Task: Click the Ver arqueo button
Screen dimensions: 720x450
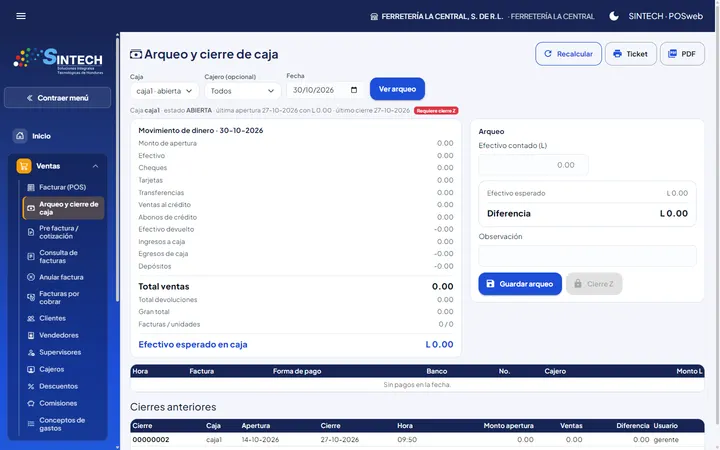Action: pyautogui.click(x=397, y=89)
